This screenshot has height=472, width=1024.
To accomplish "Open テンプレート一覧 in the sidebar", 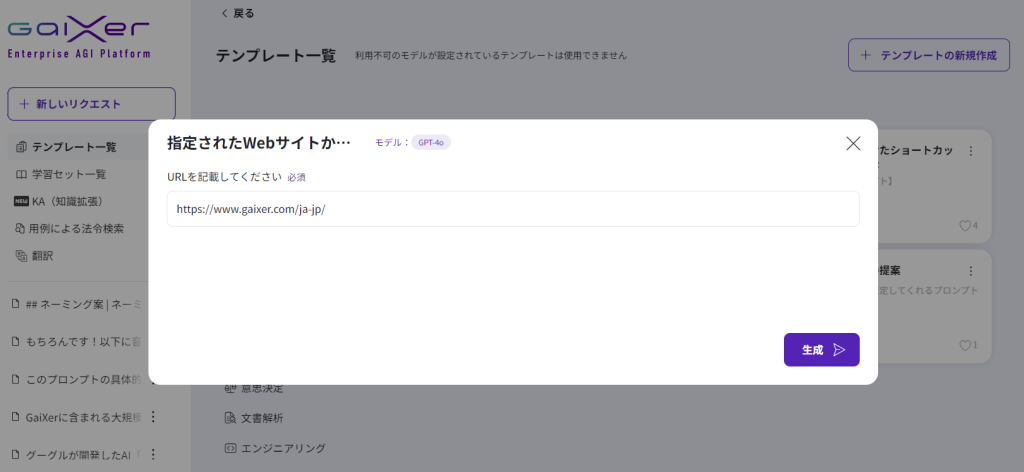I will [x=73, y=147].
